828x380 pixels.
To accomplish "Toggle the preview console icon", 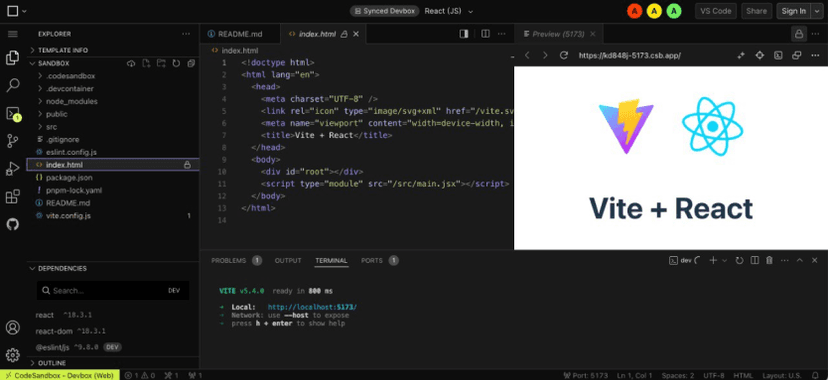I will (x=778, y=55).
